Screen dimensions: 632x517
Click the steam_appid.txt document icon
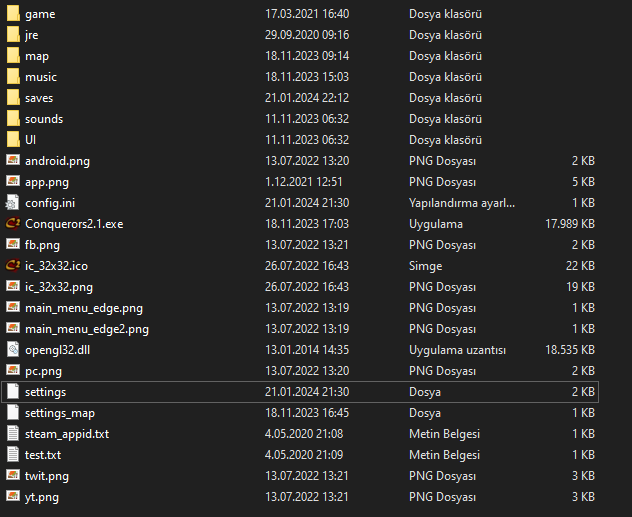pos(13,433)
